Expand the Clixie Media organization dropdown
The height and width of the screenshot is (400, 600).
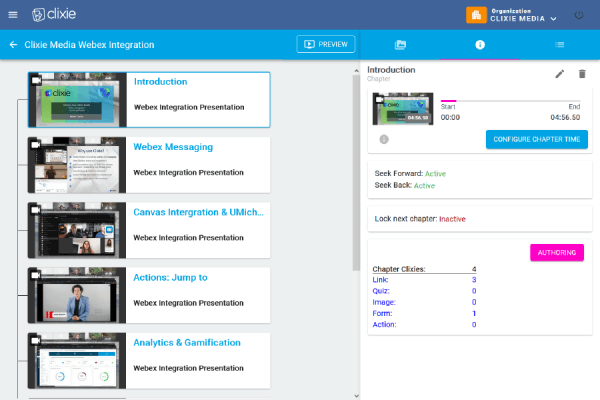553,19
